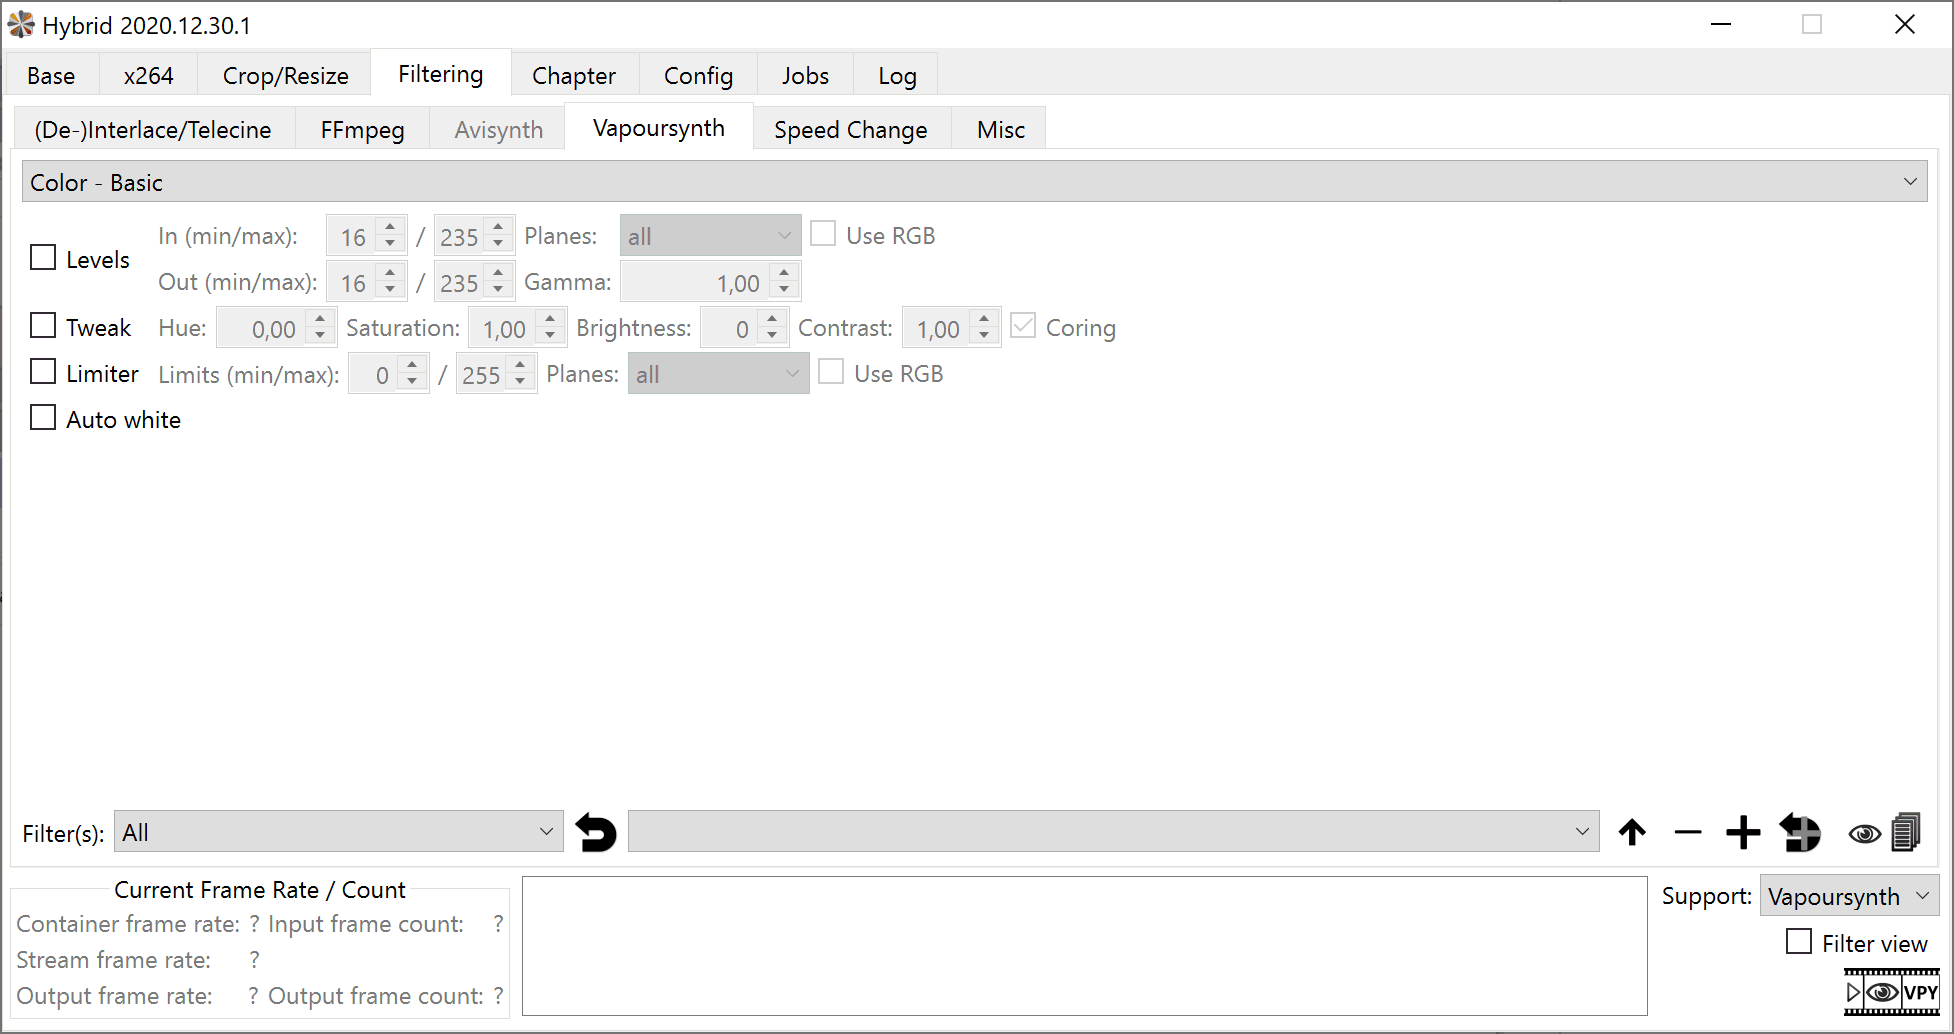Open the Support Vapoursynth dropdown

[1848, 896]
